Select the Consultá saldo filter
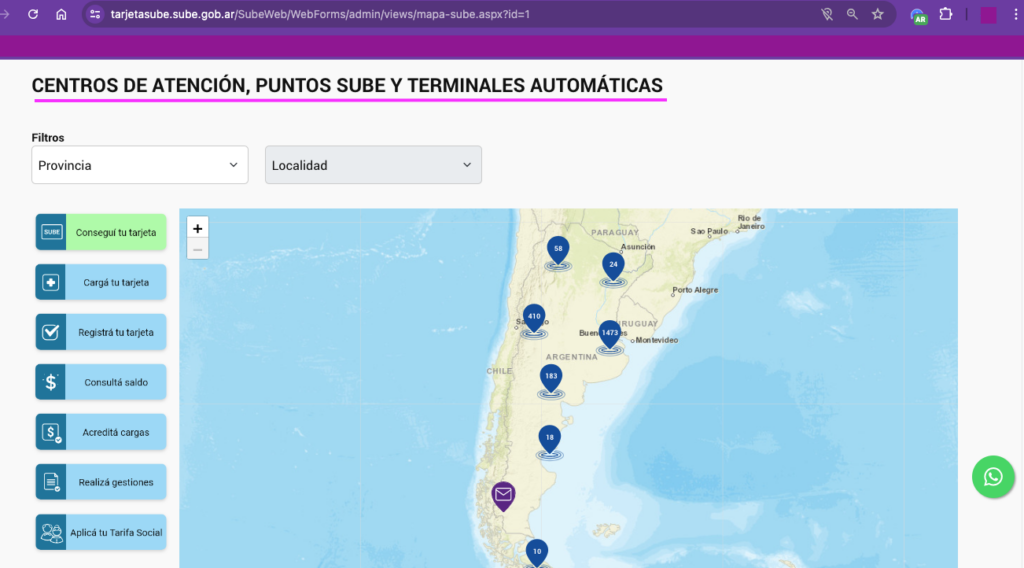 coord(101,382)
